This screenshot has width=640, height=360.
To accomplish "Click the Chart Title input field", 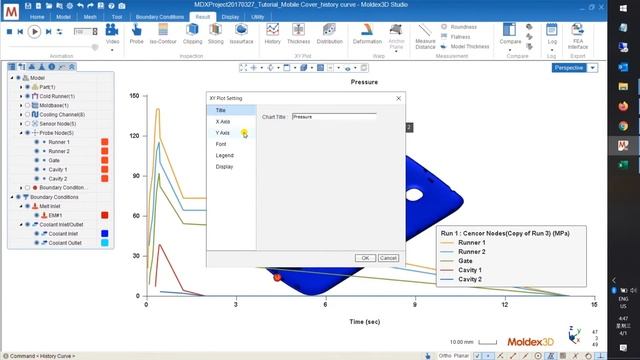I will pyautogui.click(x=334, y=117).
